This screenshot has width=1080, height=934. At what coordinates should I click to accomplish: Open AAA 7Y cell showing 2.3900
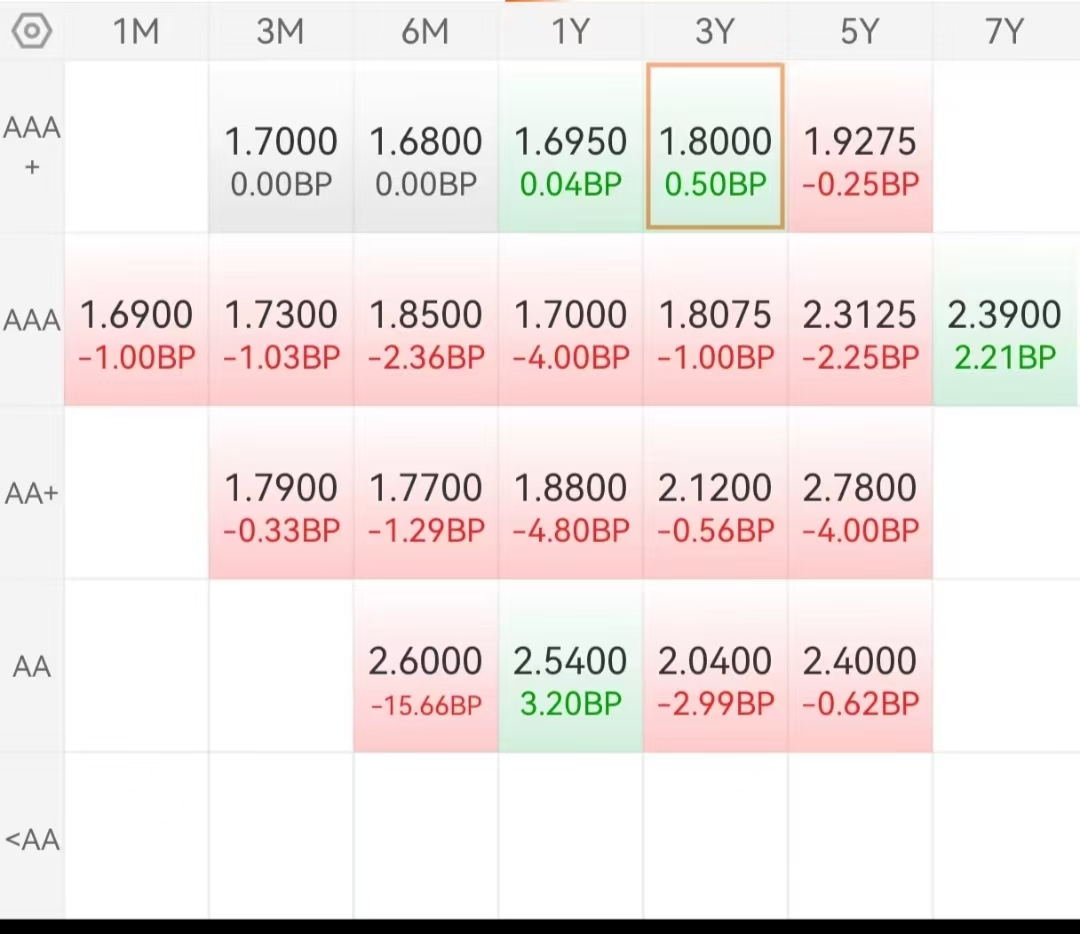tap(1004, 320)
